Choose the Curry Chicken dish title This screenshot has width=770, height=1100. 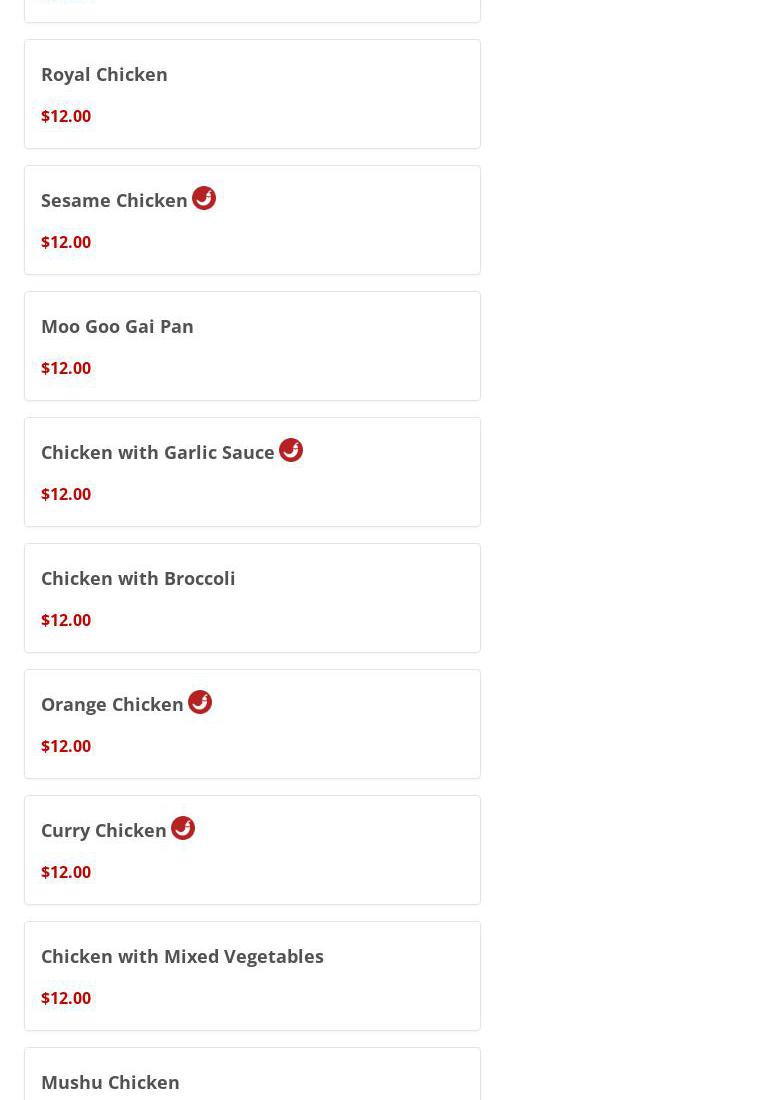pyautogui.click(x=103, y=831)
